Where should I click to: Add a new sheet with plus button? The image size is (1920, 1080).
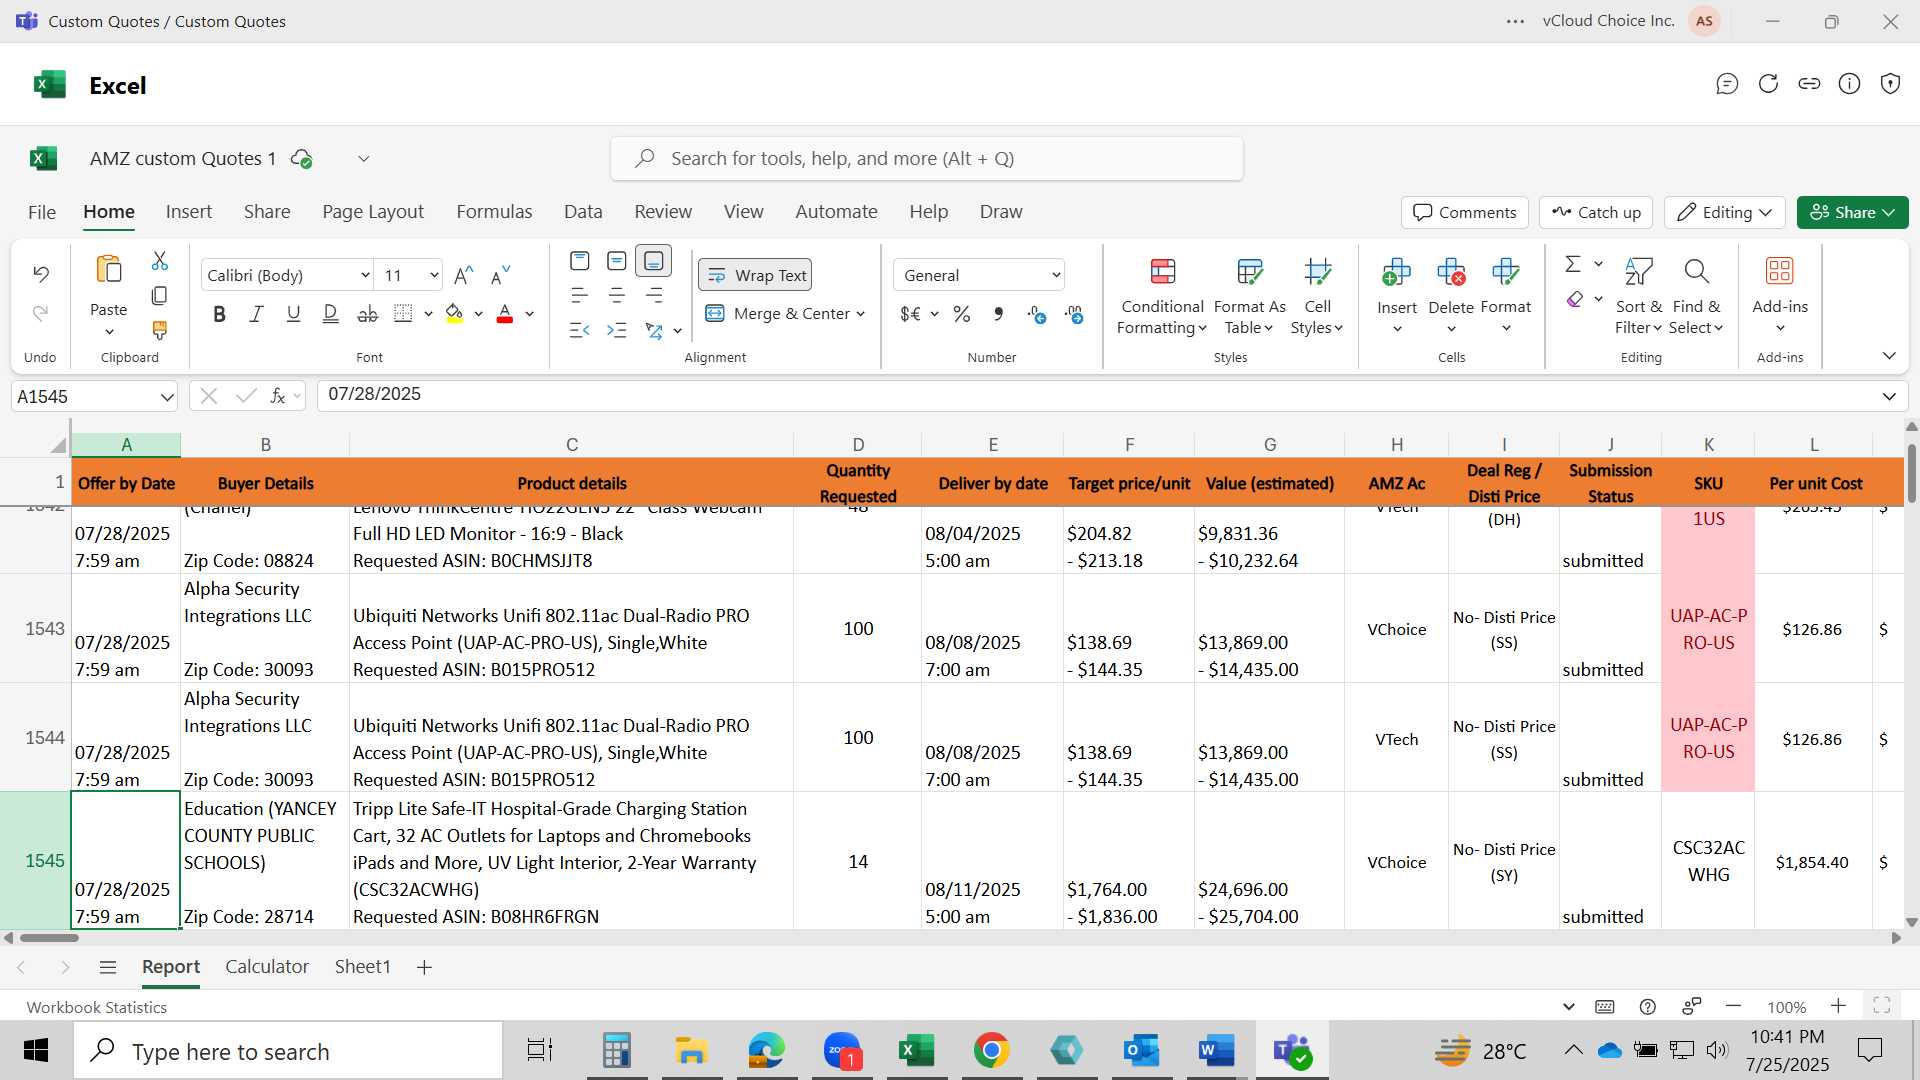[x=424, y=967]
